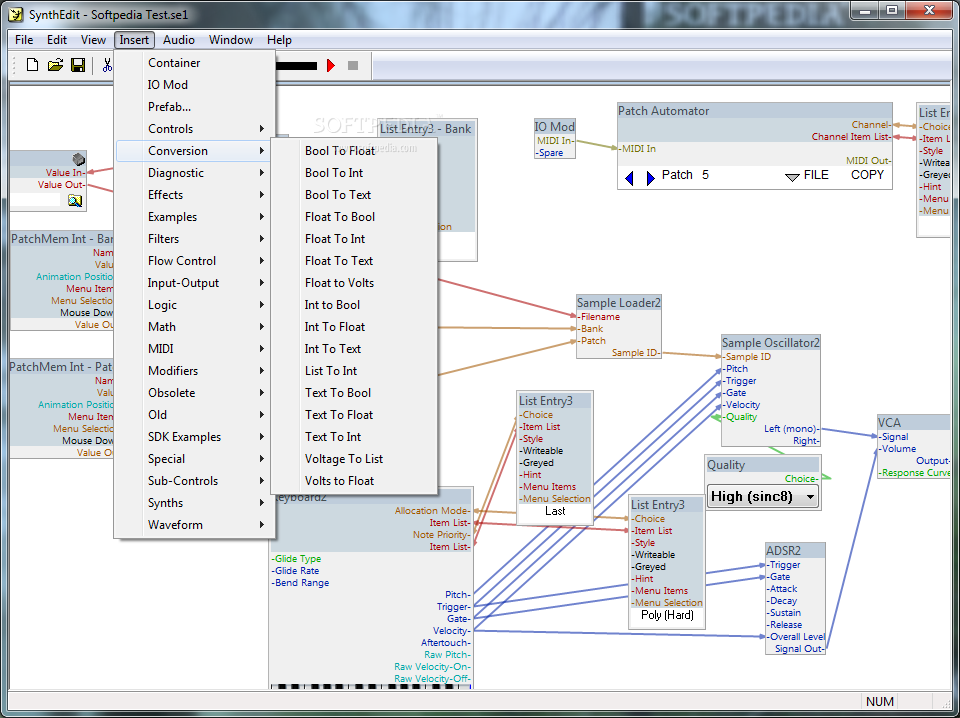Expand the Waveform submenu
The width and height of the screenshot is (960, 718).
click(195, 526)
